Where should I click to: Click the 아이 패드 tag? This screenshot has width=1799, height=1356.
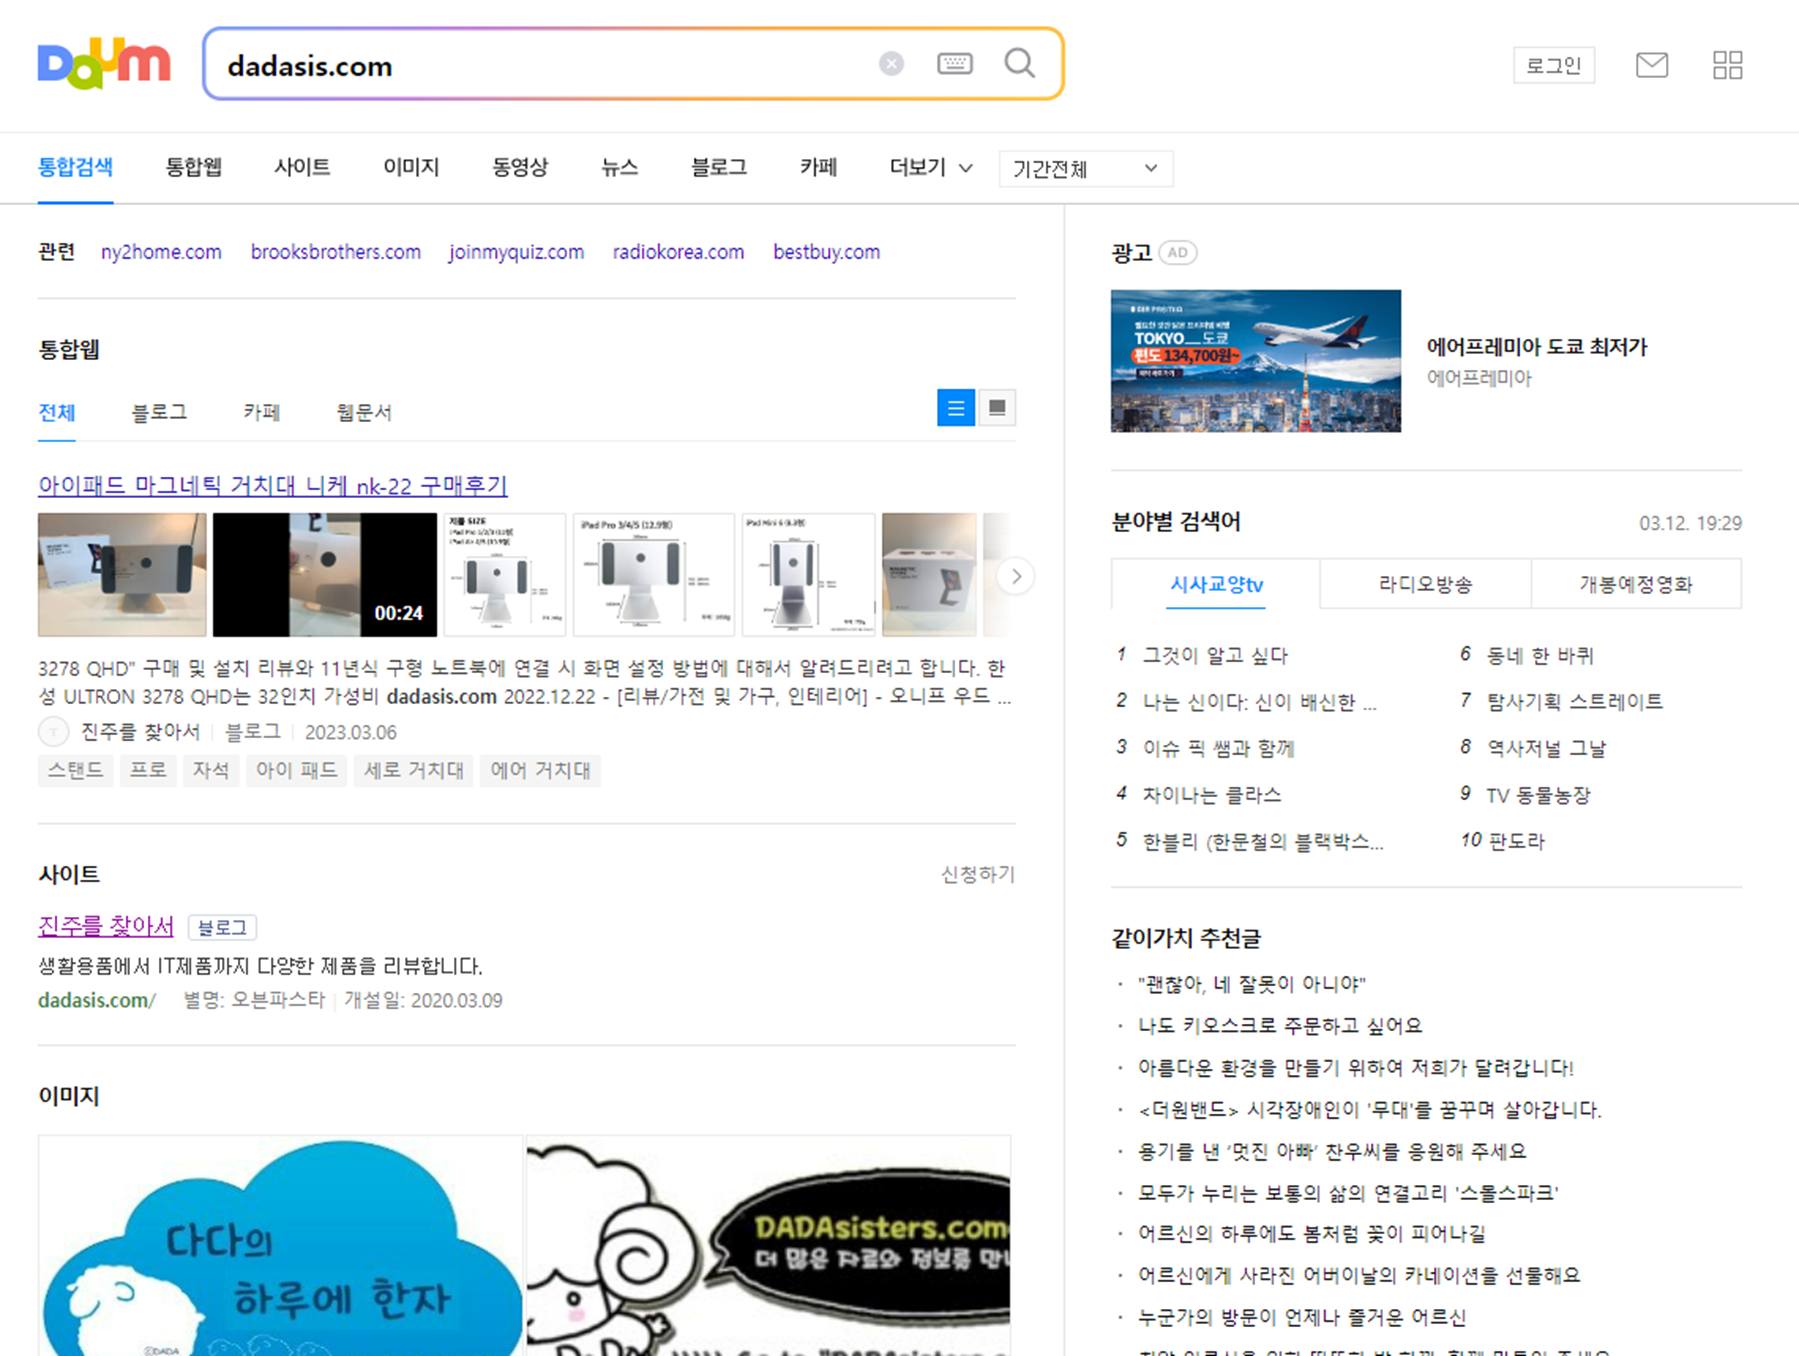296,771
